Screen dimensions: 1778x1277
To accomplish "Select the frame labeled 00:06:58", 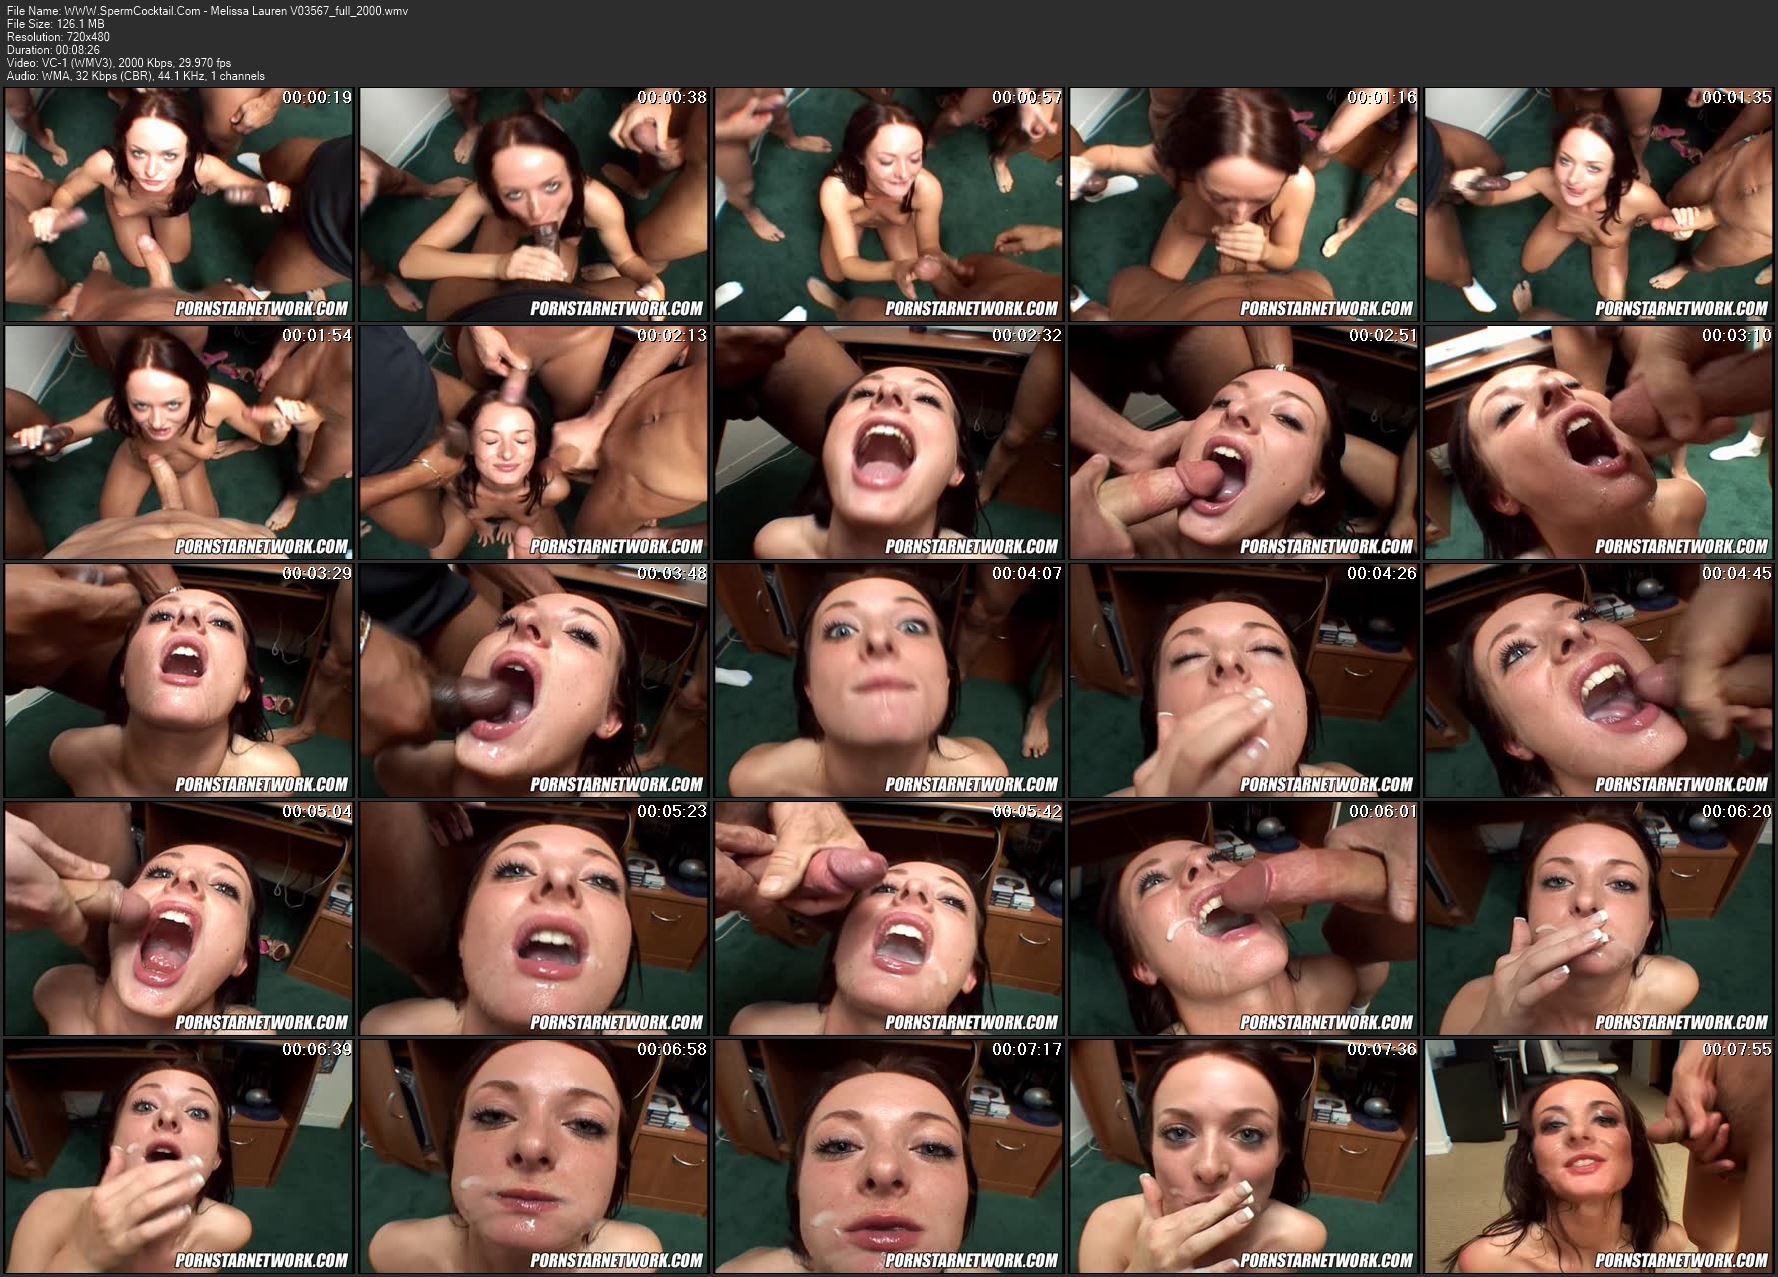I will (534, 1156).
